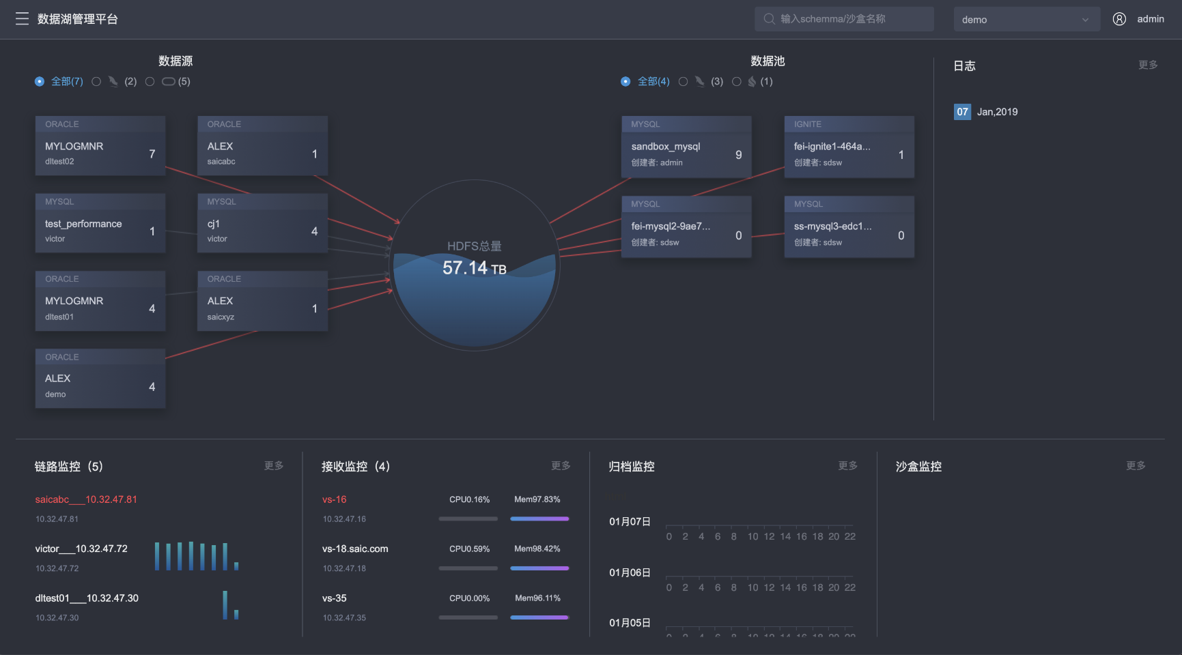Screen dimensions: 1182x655
Task: Click 更多 in the 链路监控 panel
Action: [273, 466]
